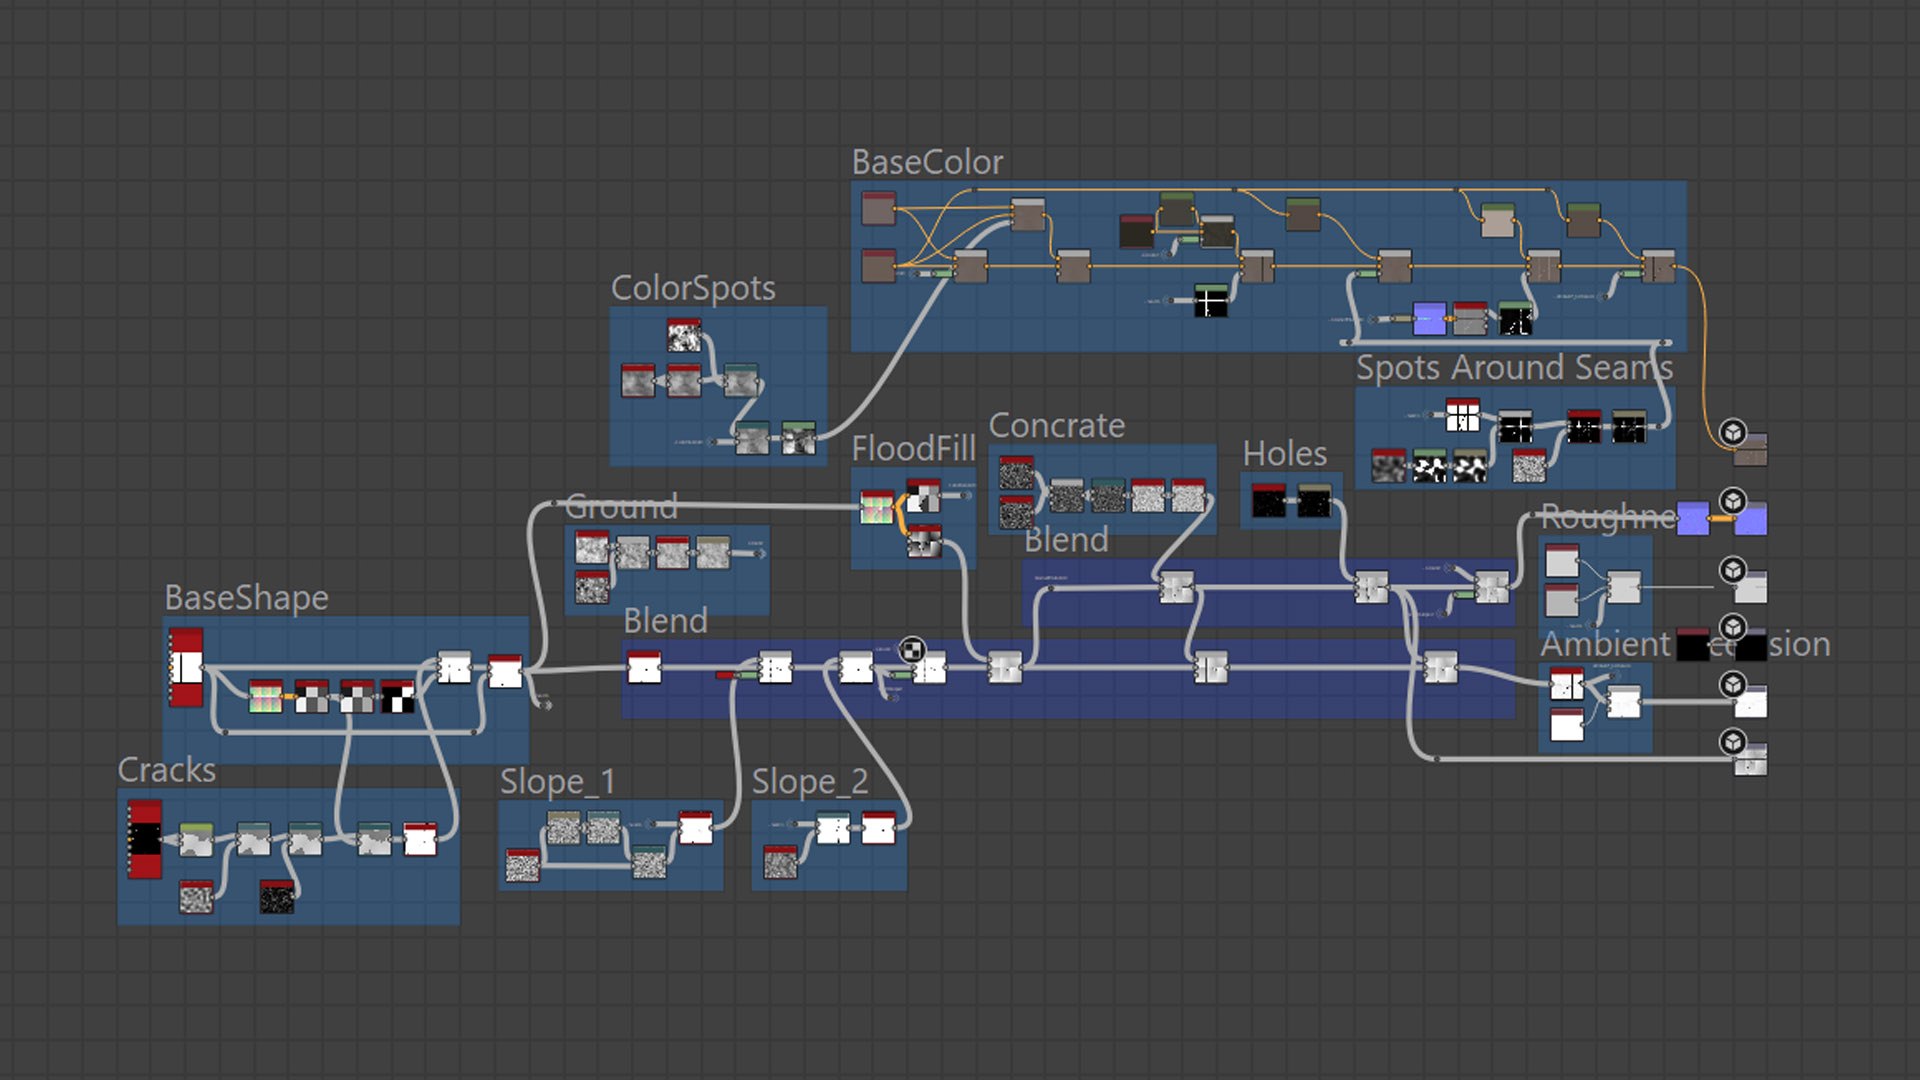Click the Concrate frame title

(x=1057, y=425)
